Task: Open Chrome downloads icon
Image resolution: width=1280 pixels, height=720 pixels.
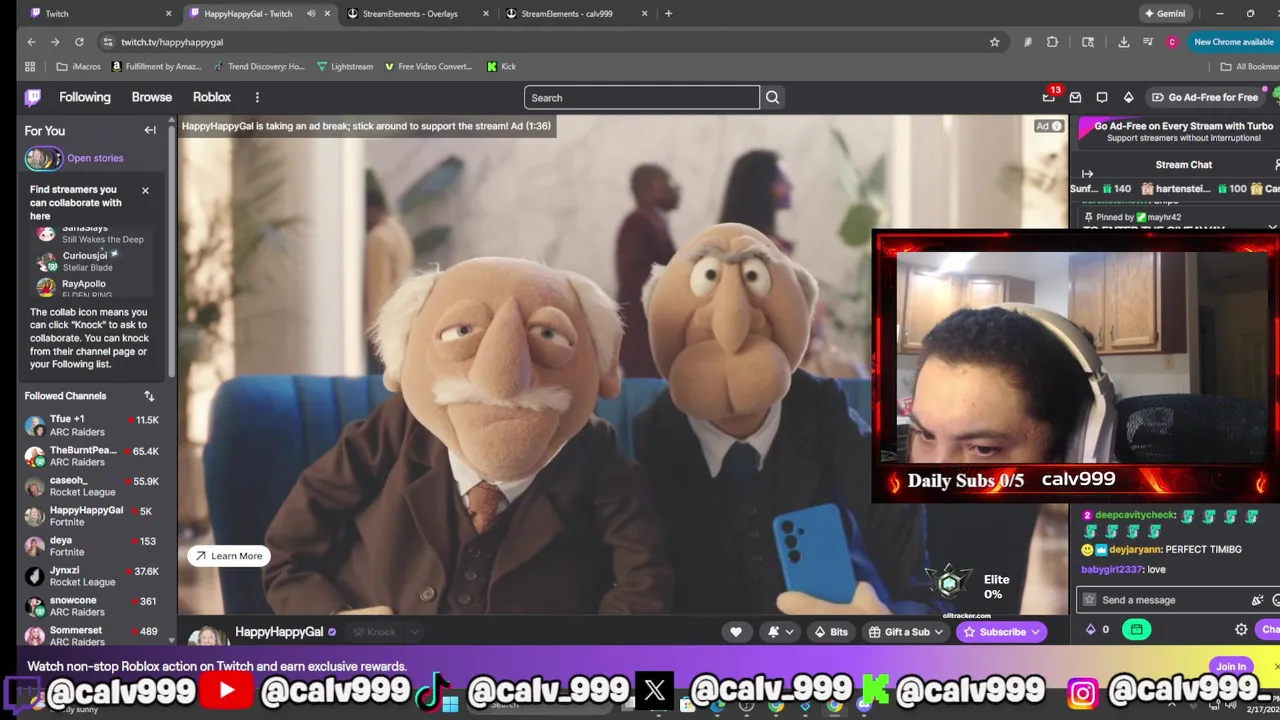Action: [1124, 42]
